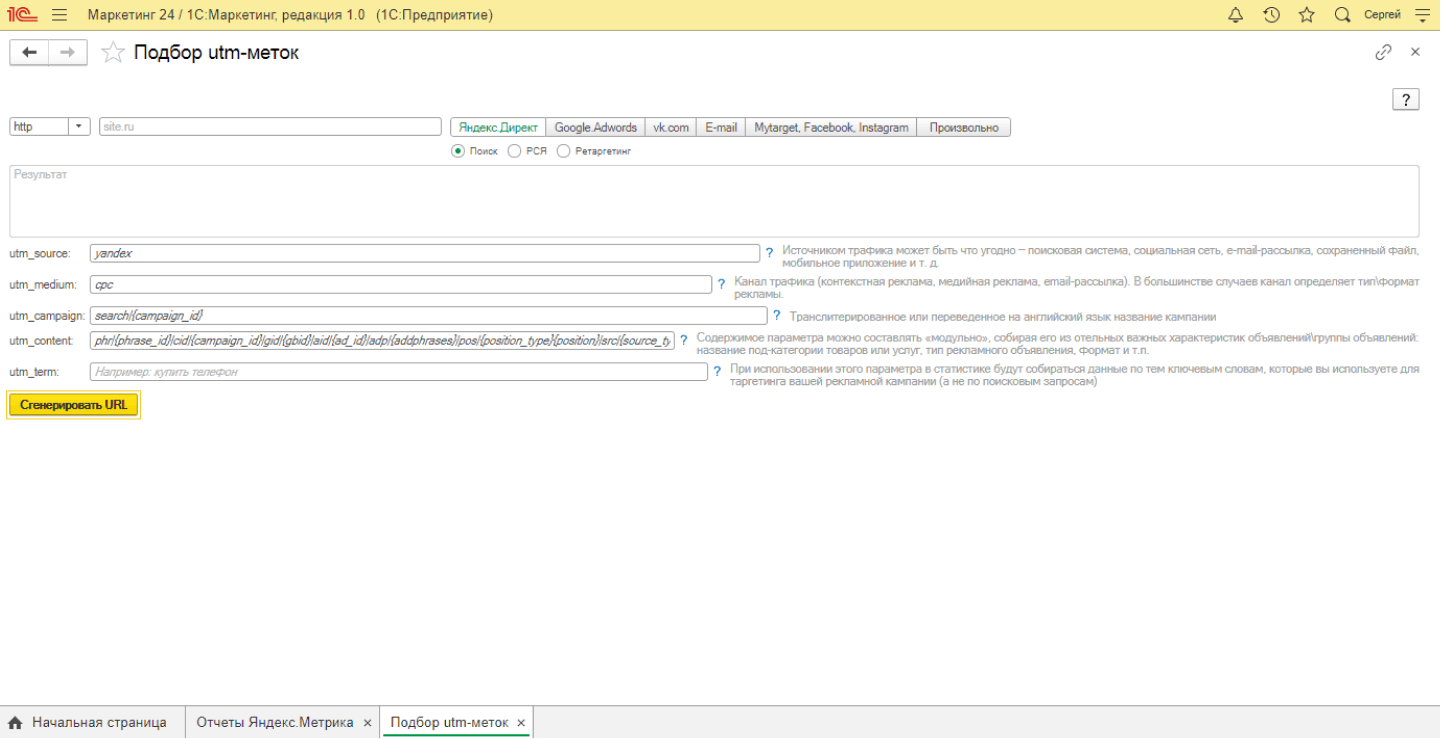Open the history clock icon
The width and height of the screenshot is (1441, 739).
pyautogui.click(x=1271, y=15)
